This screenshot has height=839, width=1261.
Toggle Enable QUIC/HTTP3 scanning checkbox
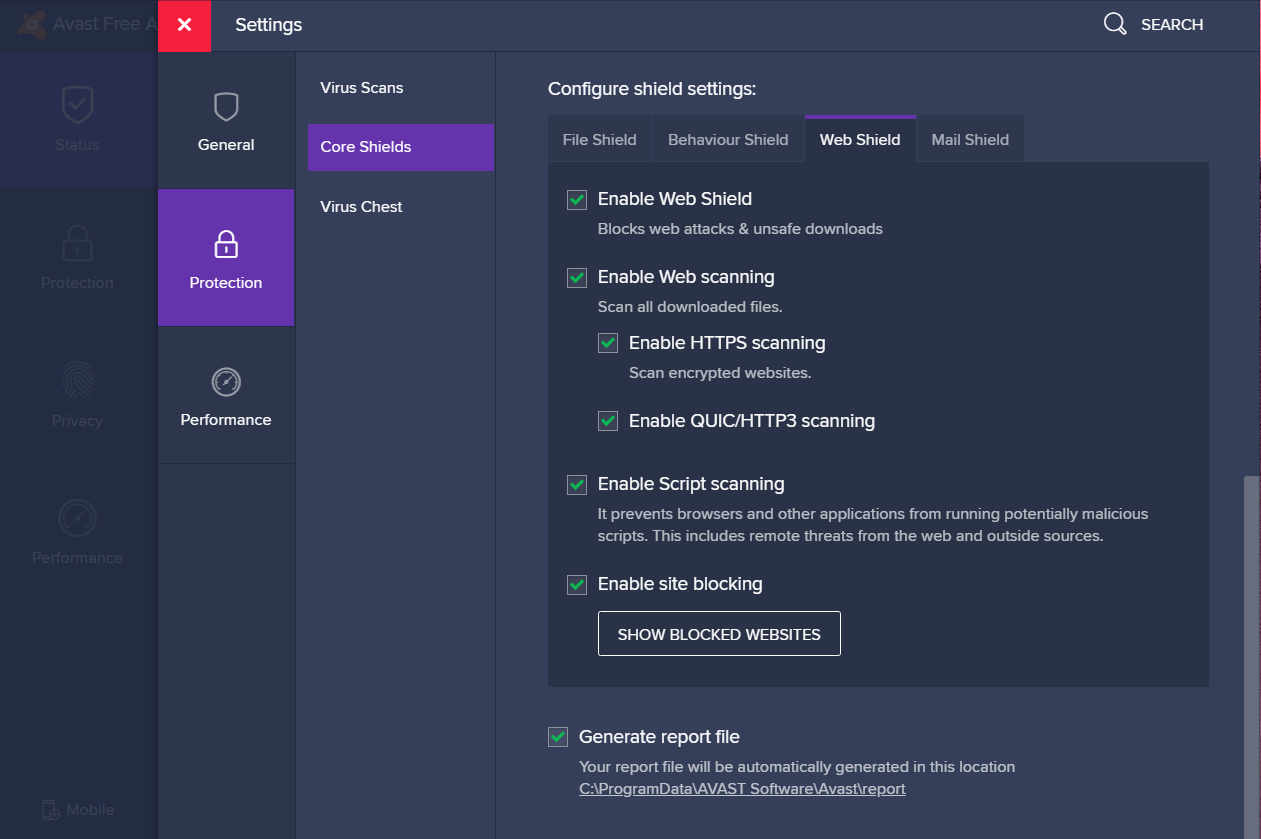(x=608, y=421)
